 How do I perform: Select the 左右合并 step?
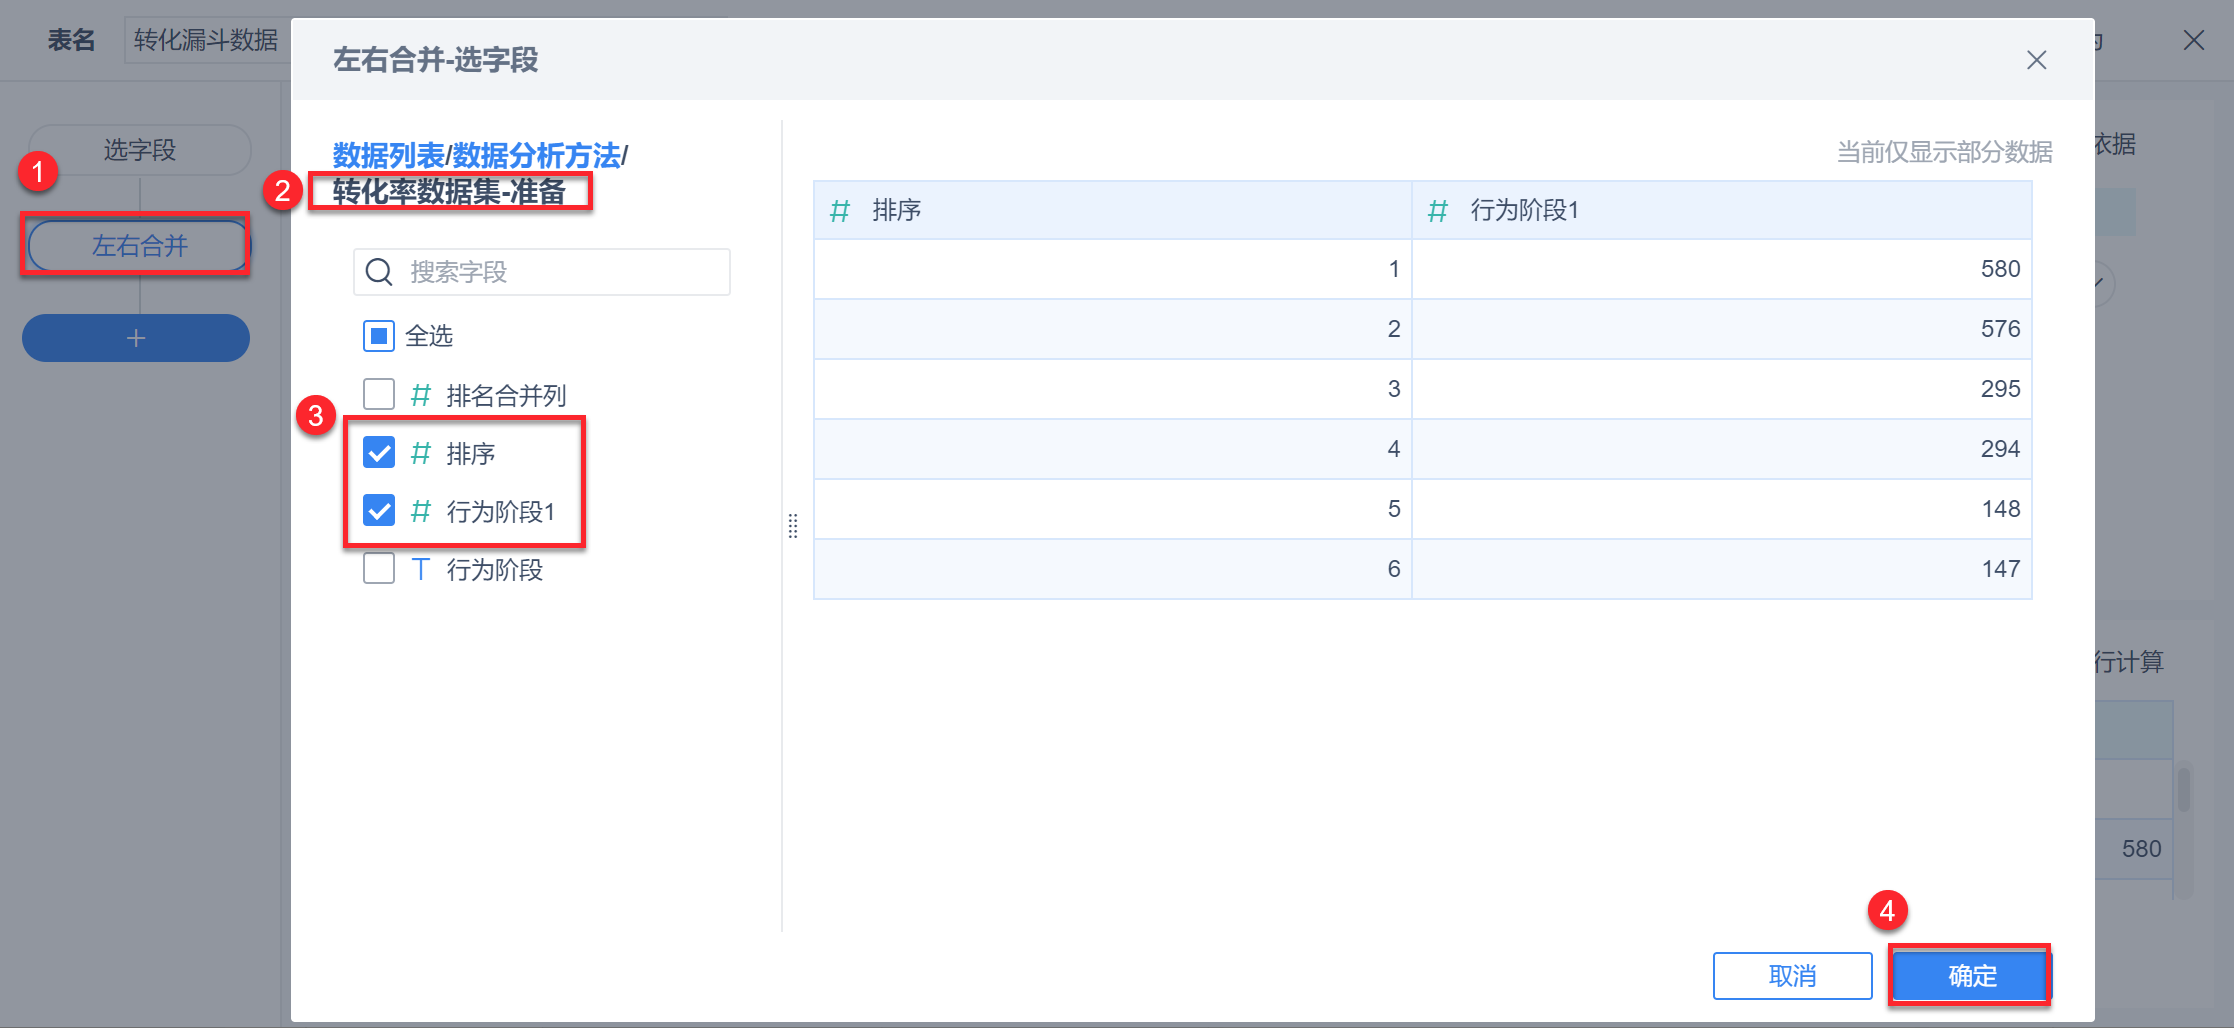(139, 246)
